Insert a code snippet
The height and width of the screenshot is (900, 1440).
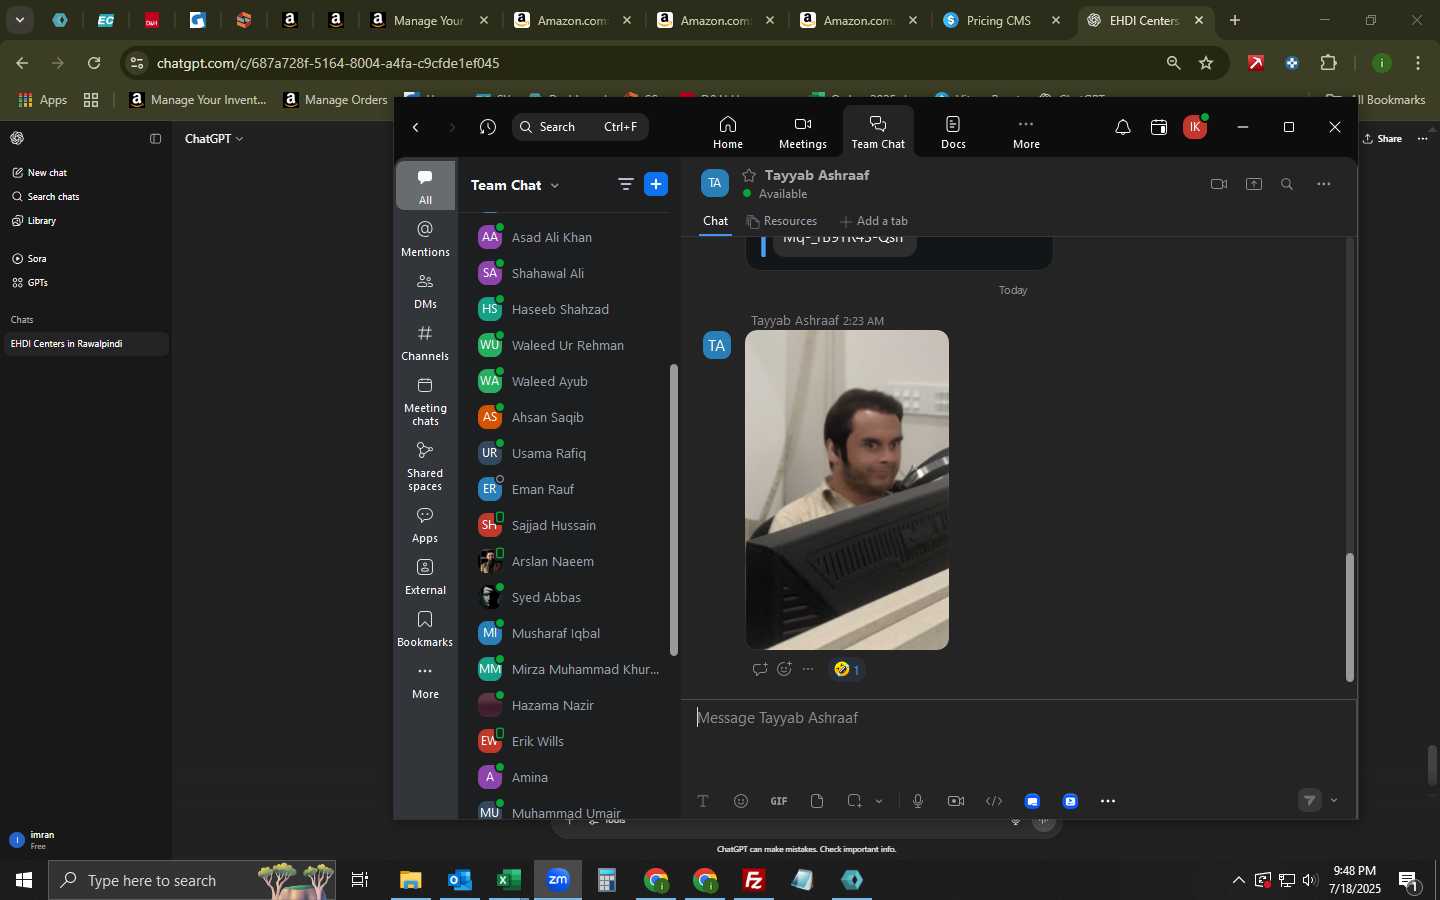[x=994, y=801]
